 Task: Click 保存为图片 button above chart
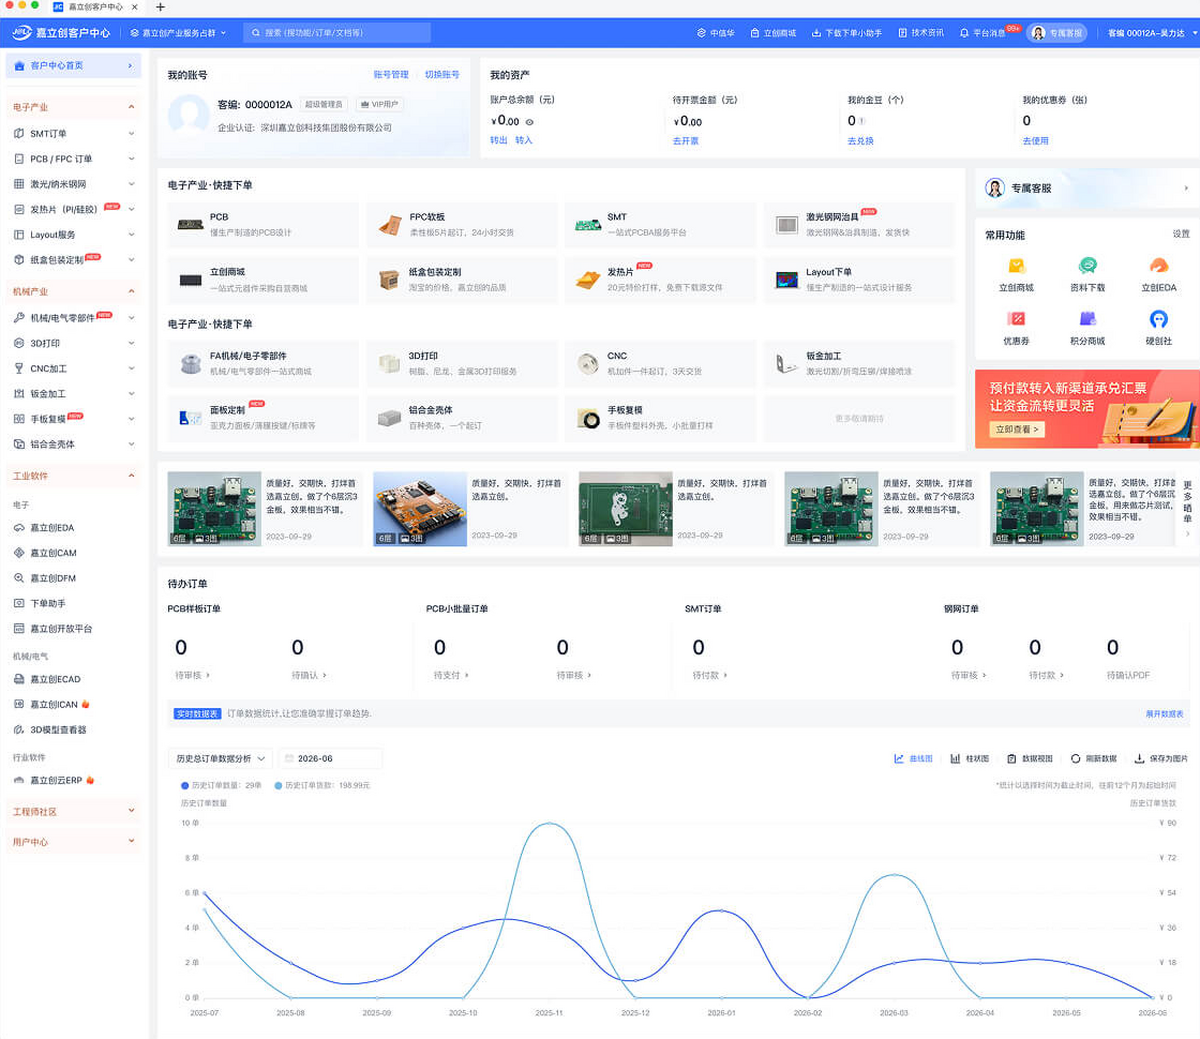1161,759
